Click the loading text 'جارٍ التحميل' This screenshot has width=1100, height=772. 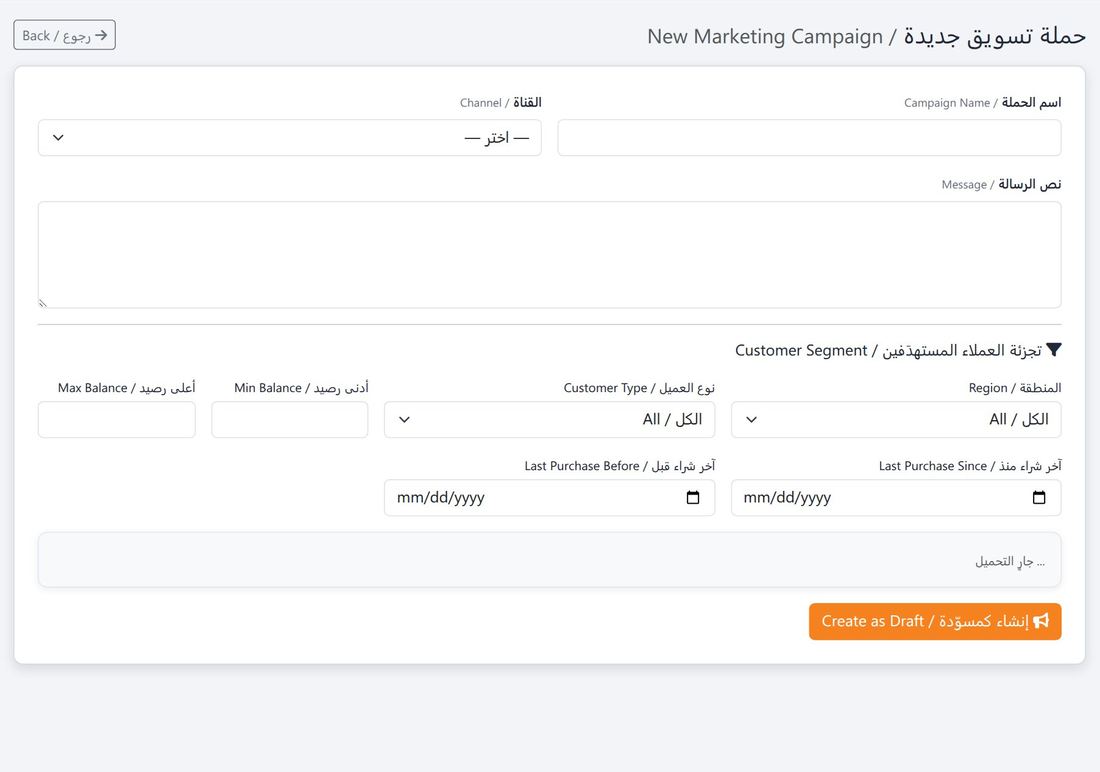[1010, 561]
